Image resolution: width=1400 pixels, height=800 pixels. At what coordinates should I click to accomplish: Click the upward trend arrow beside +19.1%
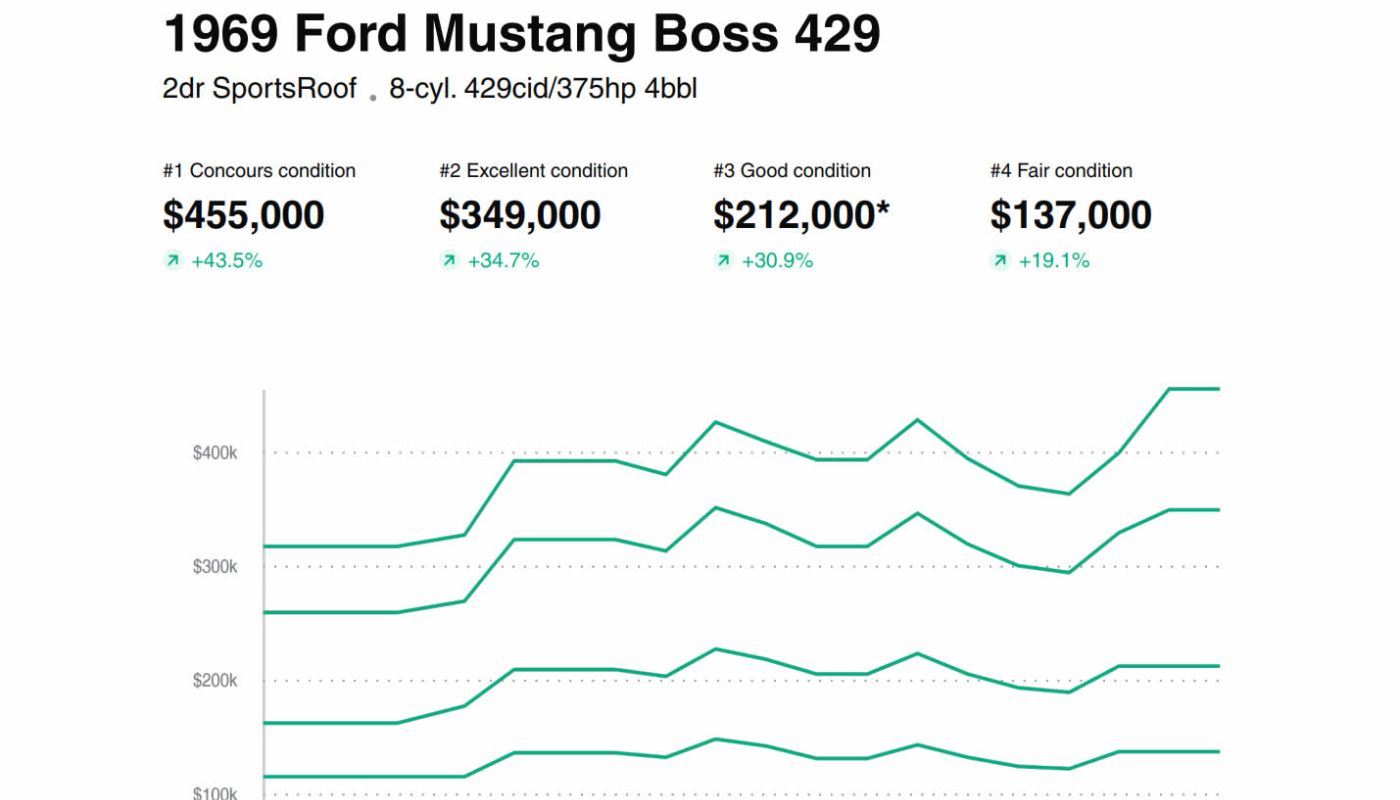click(1000, 261)
